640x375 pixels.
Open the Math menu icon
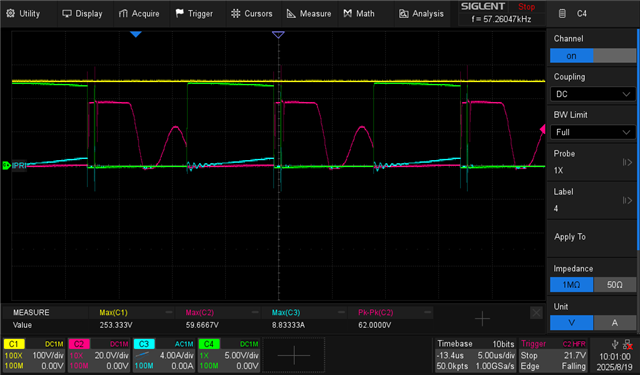pos(347,13)
